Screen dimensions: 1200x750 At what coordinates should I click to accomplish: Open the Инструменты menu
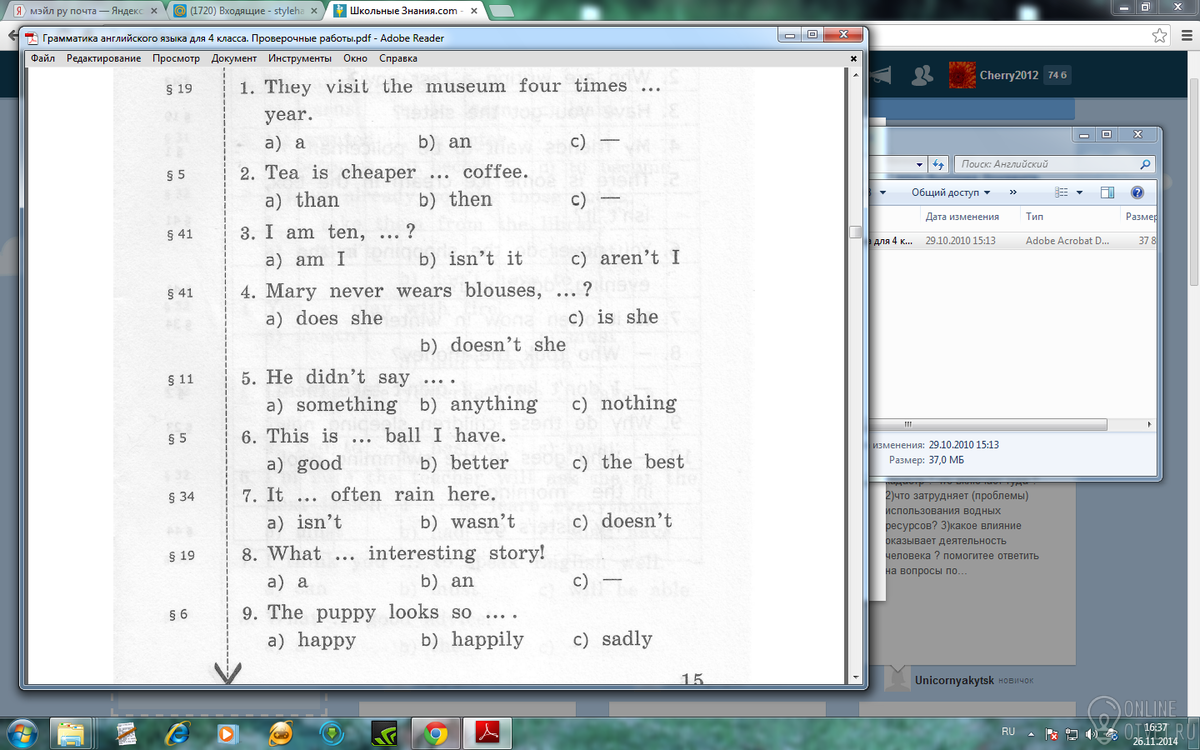[x=299, y=58]
